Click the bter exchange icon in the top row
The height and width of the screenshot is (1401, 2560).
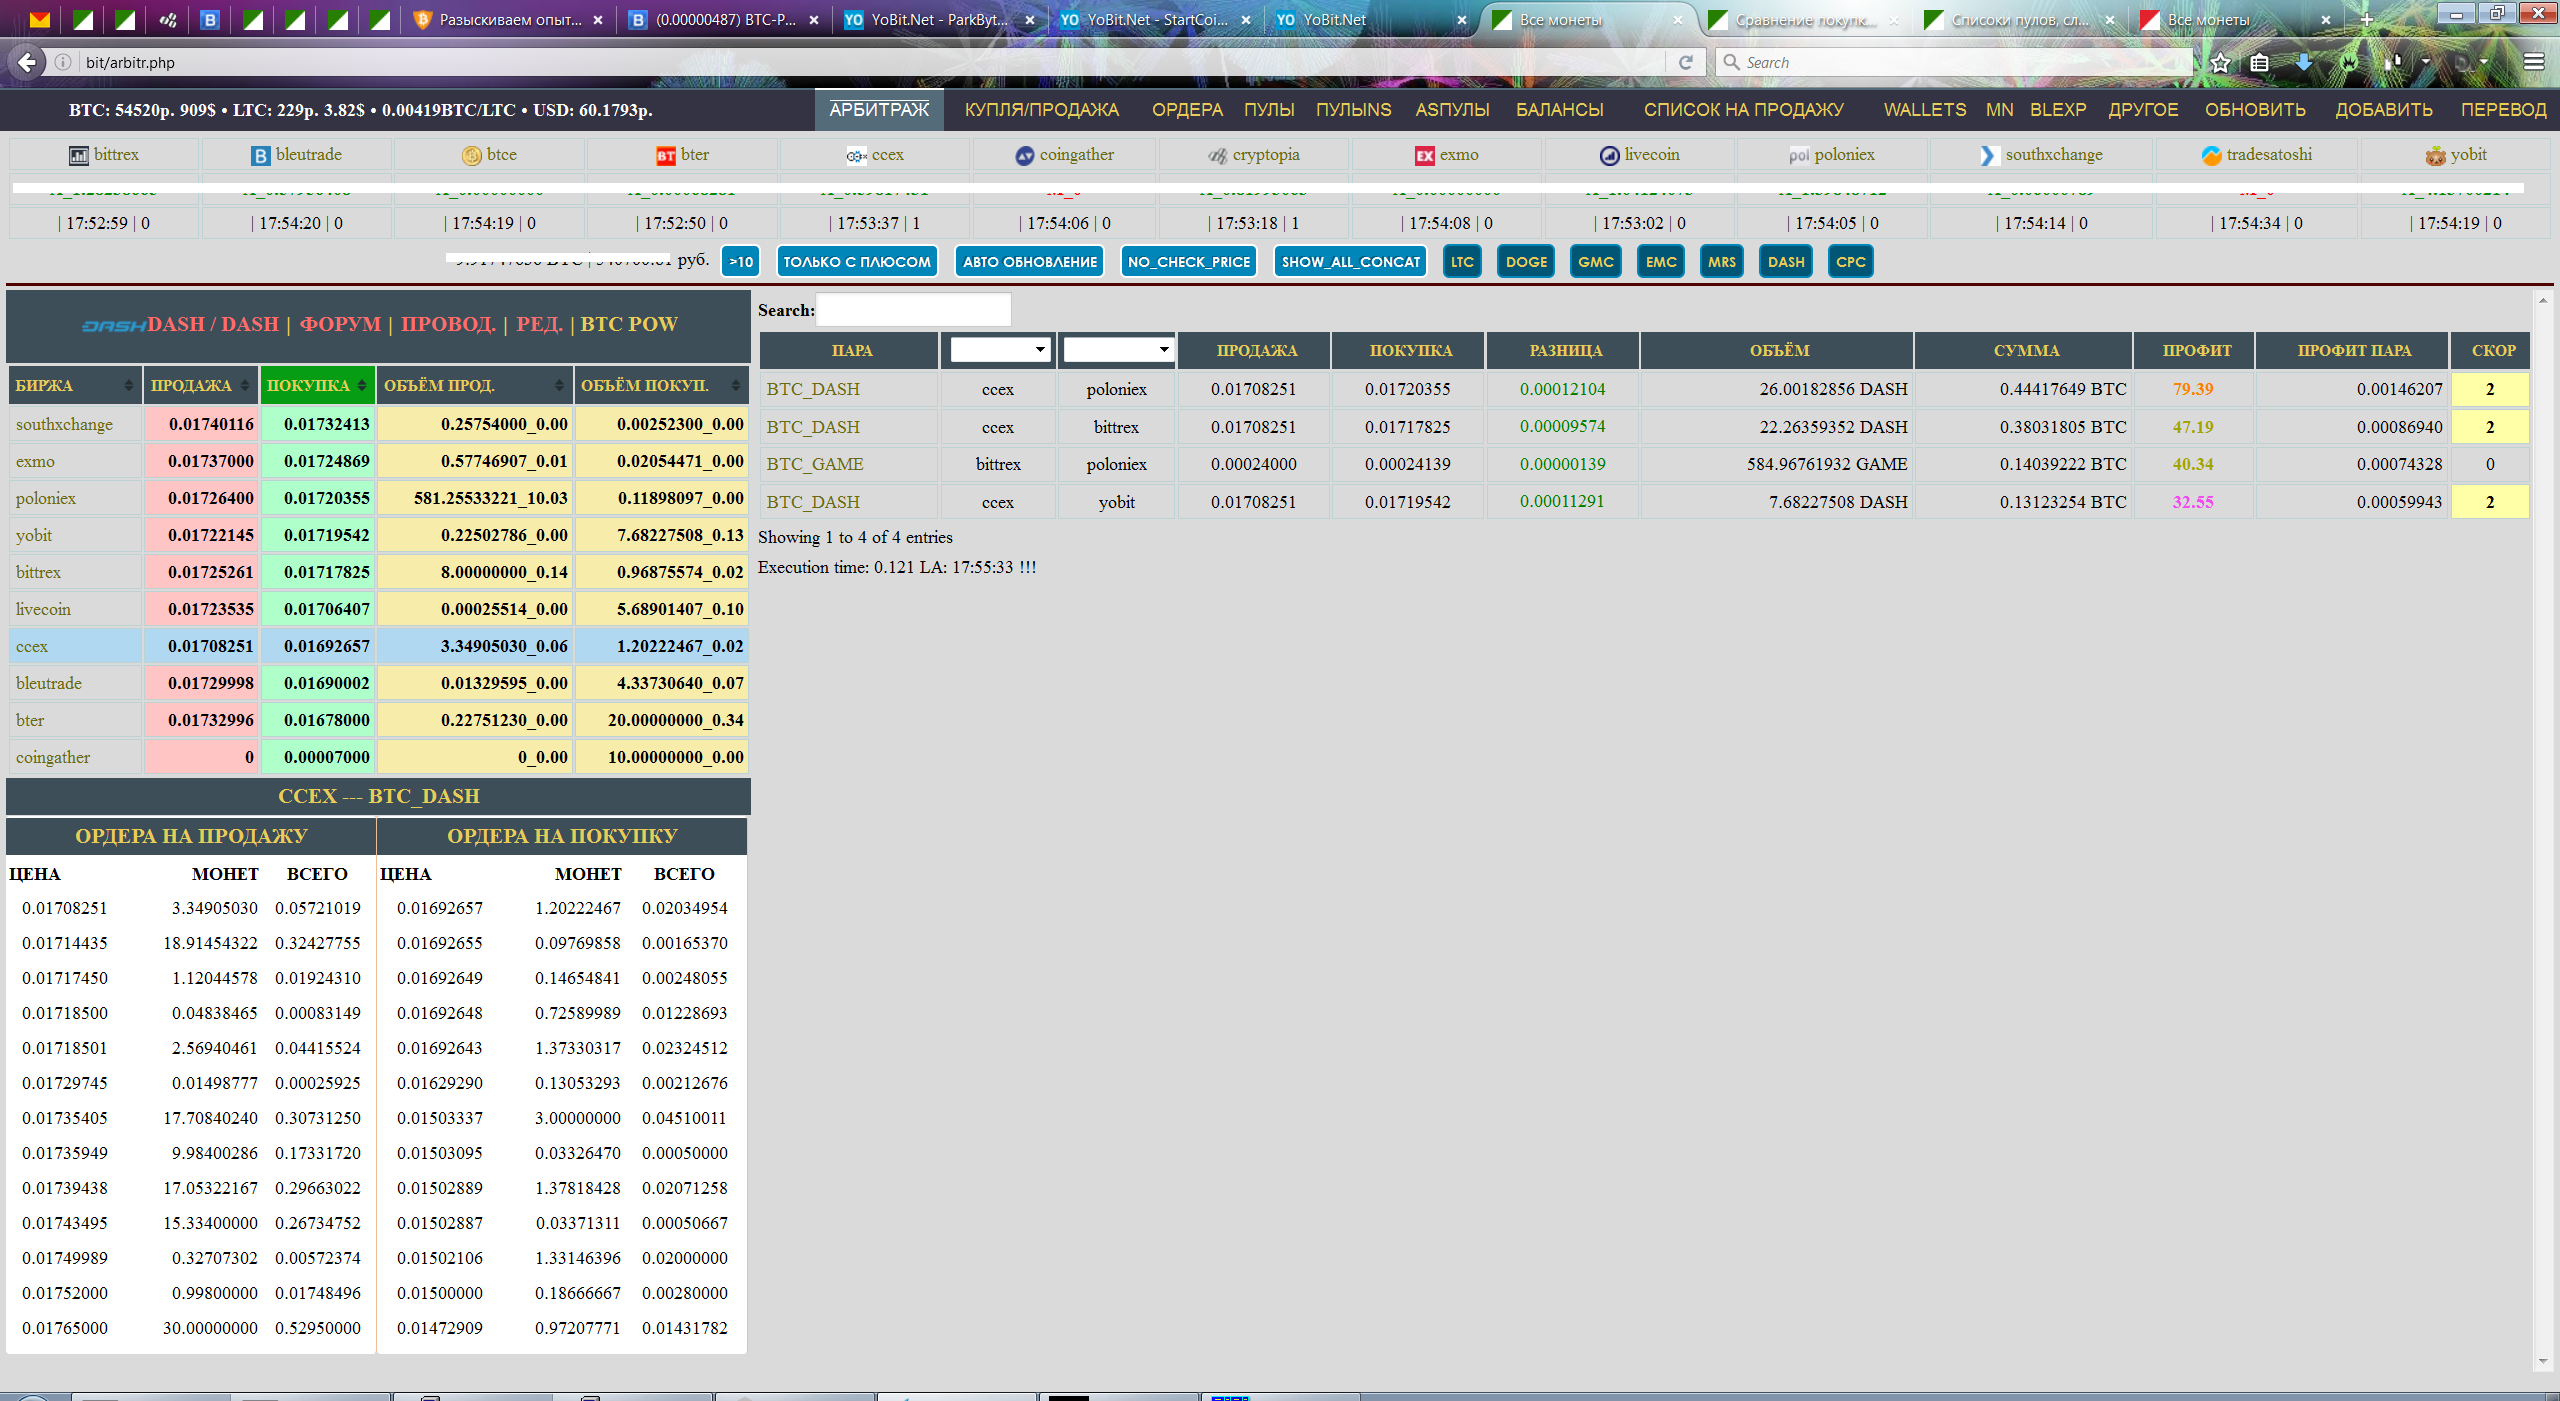[666, 155]
